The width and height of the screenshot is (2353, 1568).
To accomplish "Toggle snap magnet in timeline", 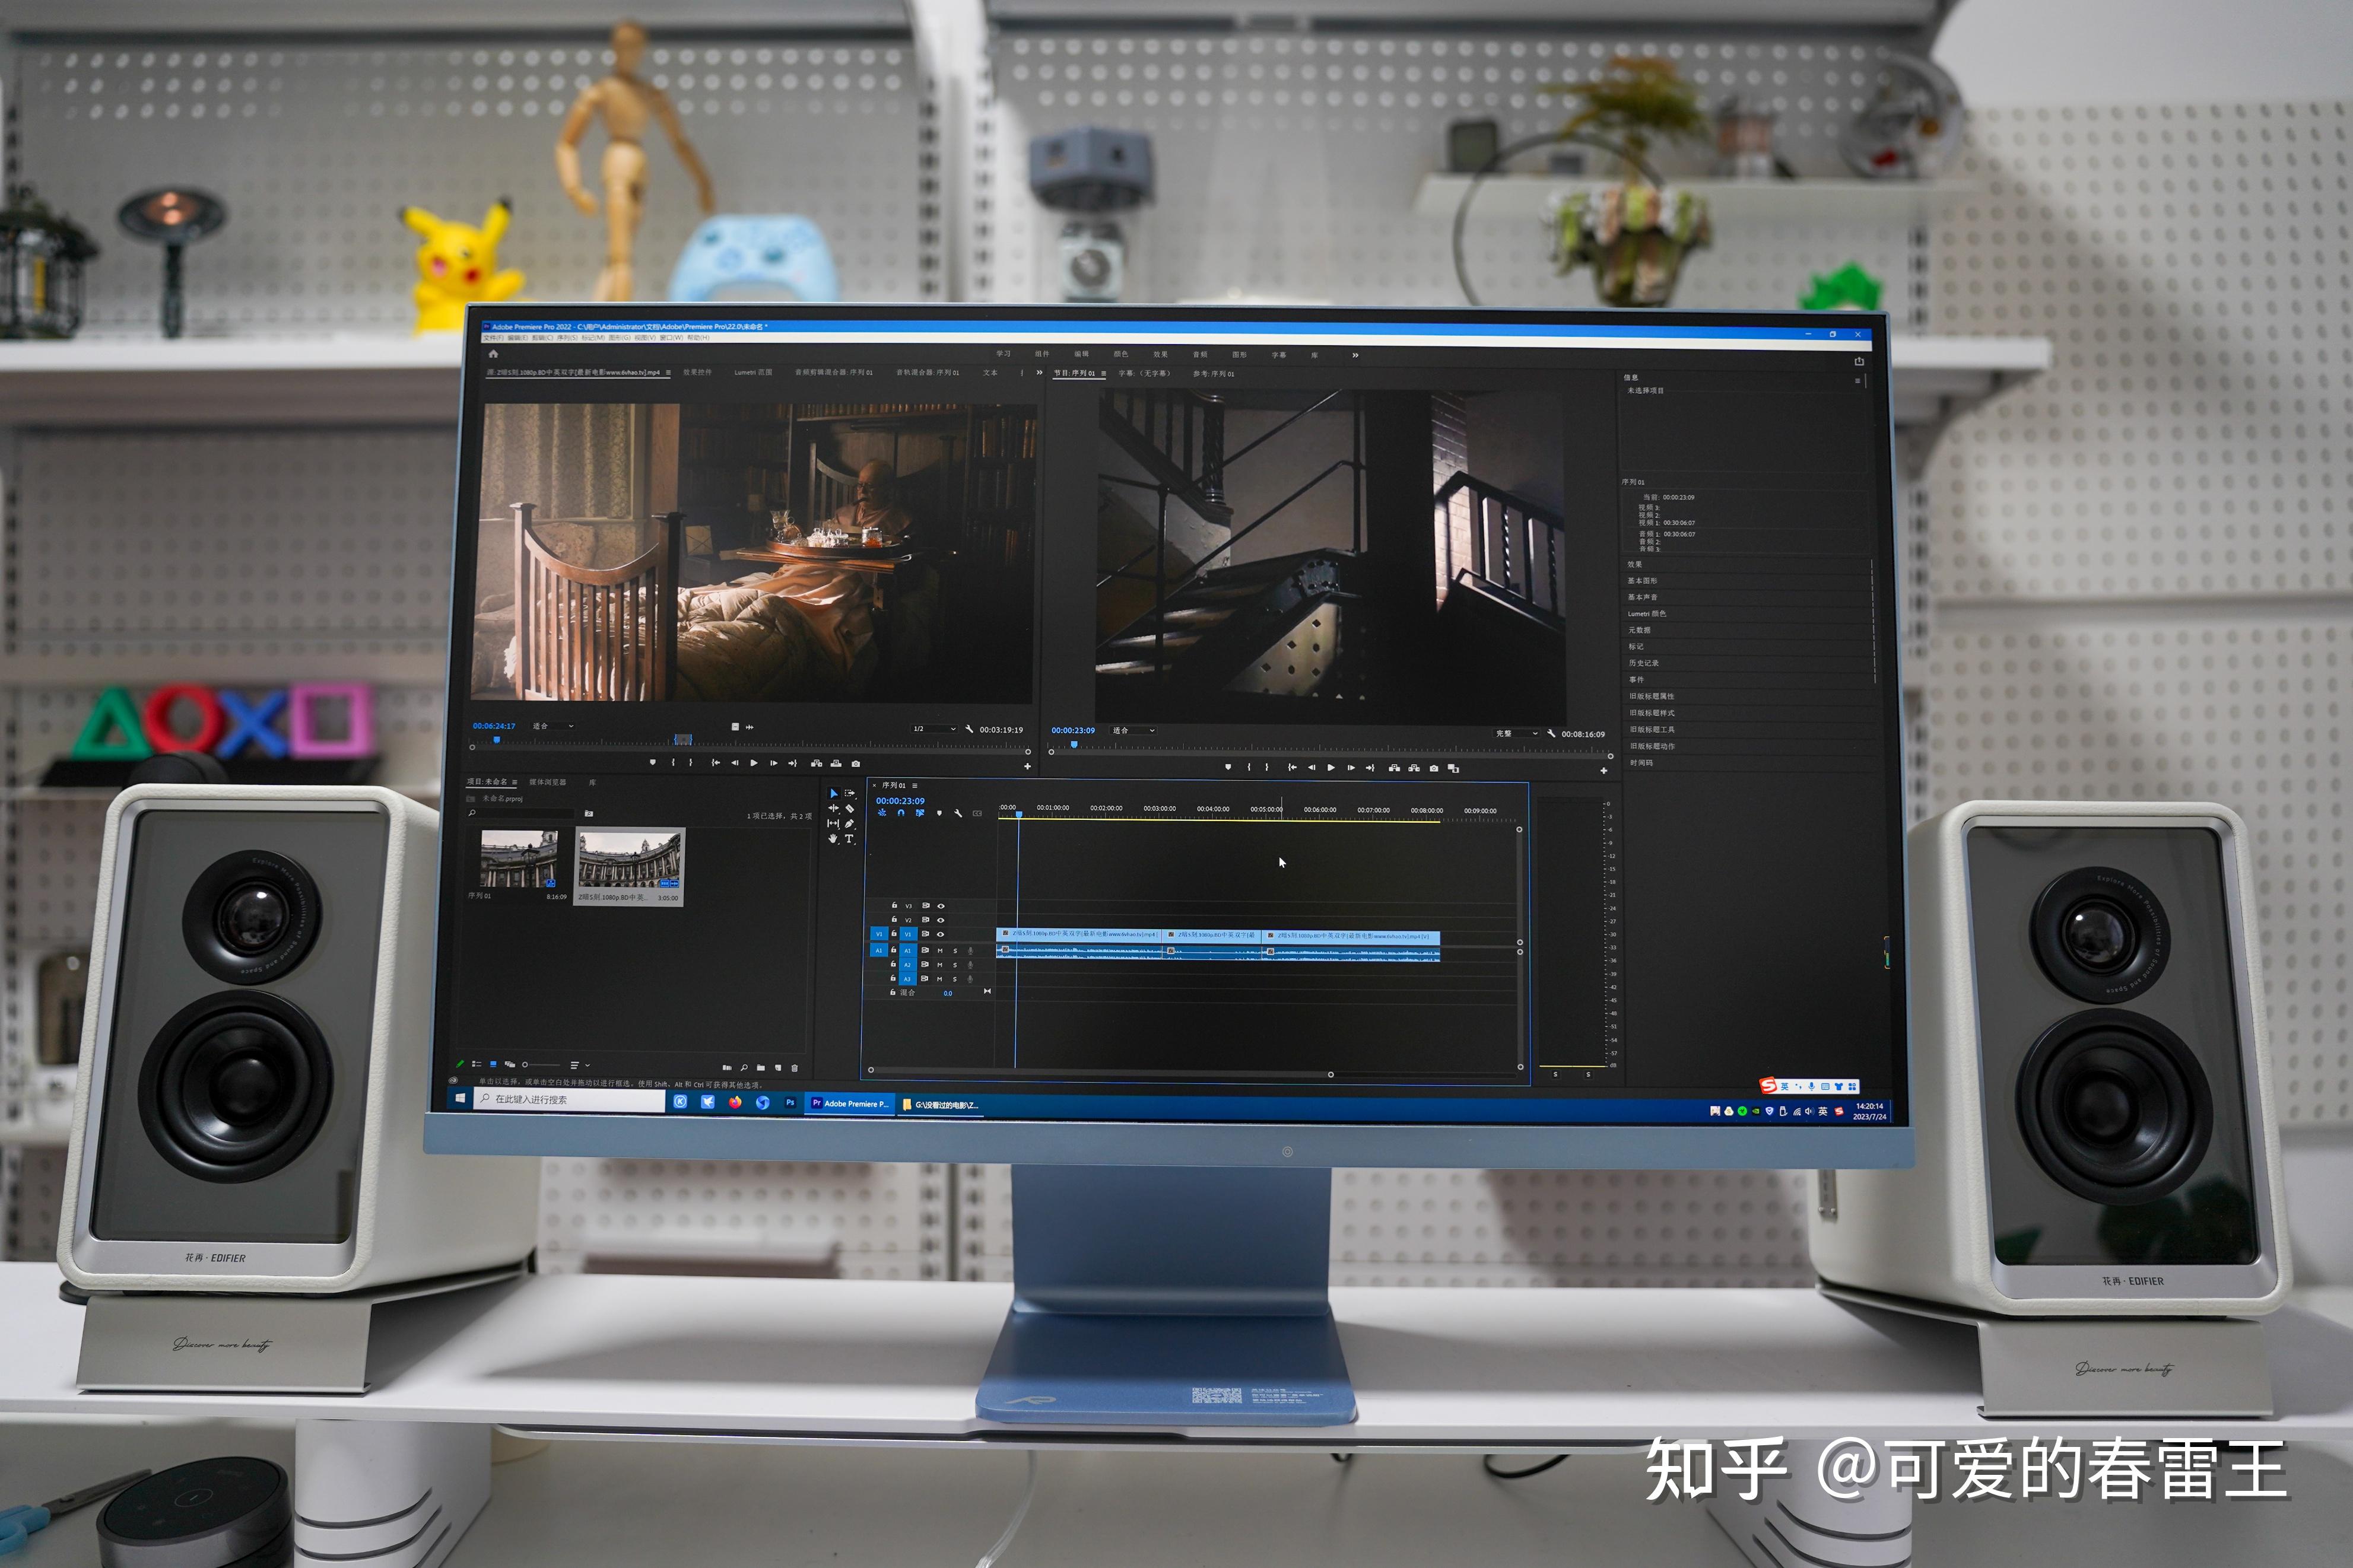I will 900,814.
